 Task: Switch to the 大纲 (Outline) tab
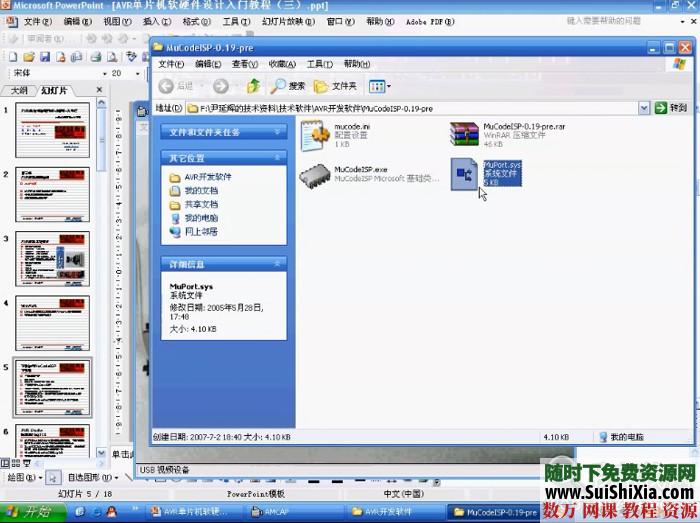(19, 91)
